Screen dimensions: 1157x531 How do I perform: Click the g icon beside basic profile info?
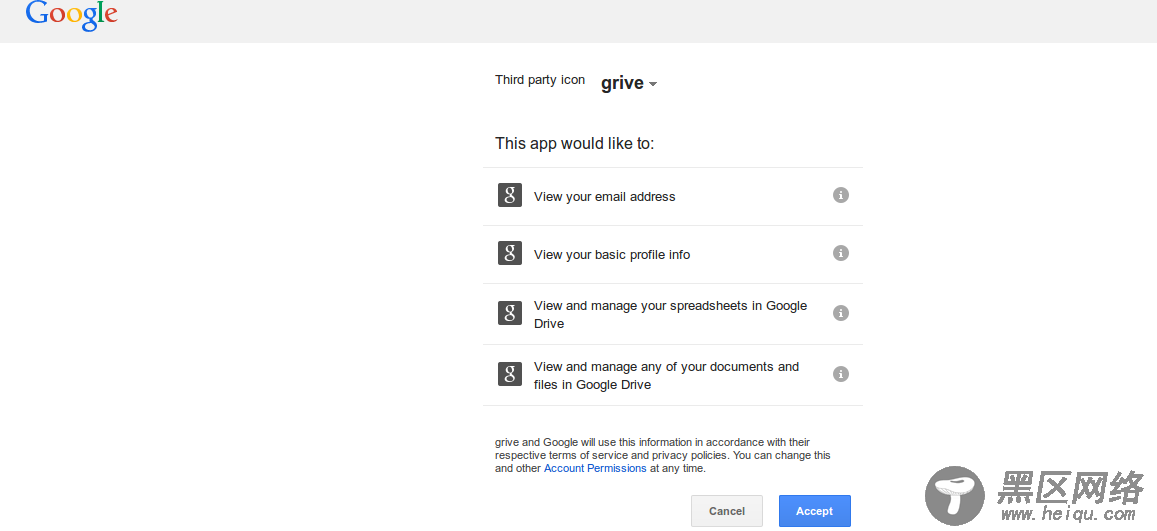510,254
